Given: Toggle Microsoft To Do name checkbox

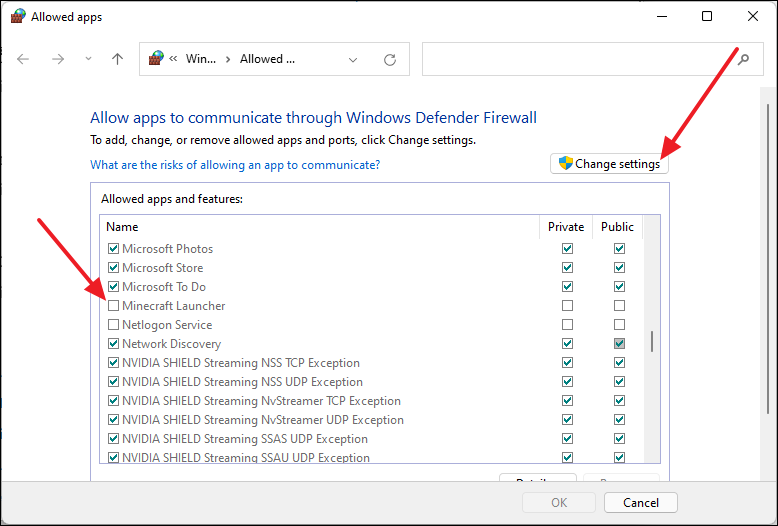Looking at the screenshot, I should [x=113, y=286].
